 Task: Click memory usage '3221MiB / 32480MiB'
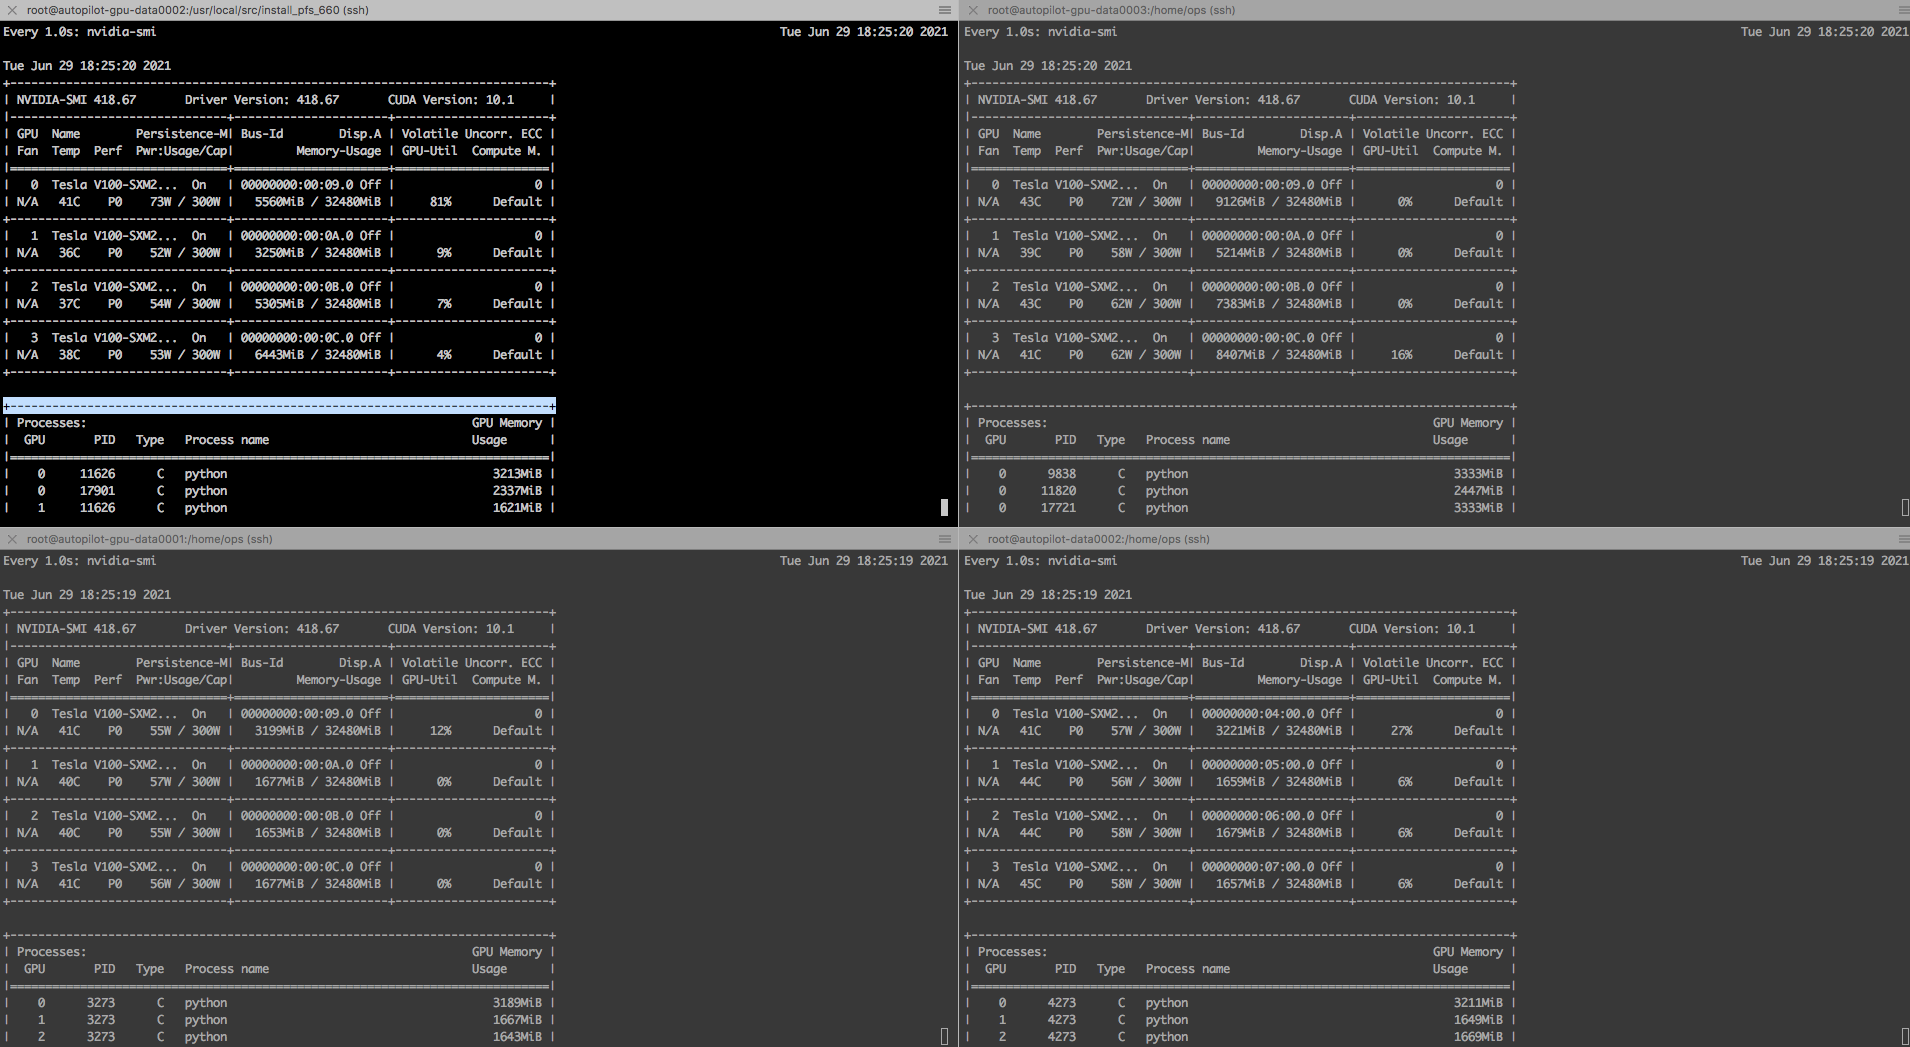coord(1279,731)
